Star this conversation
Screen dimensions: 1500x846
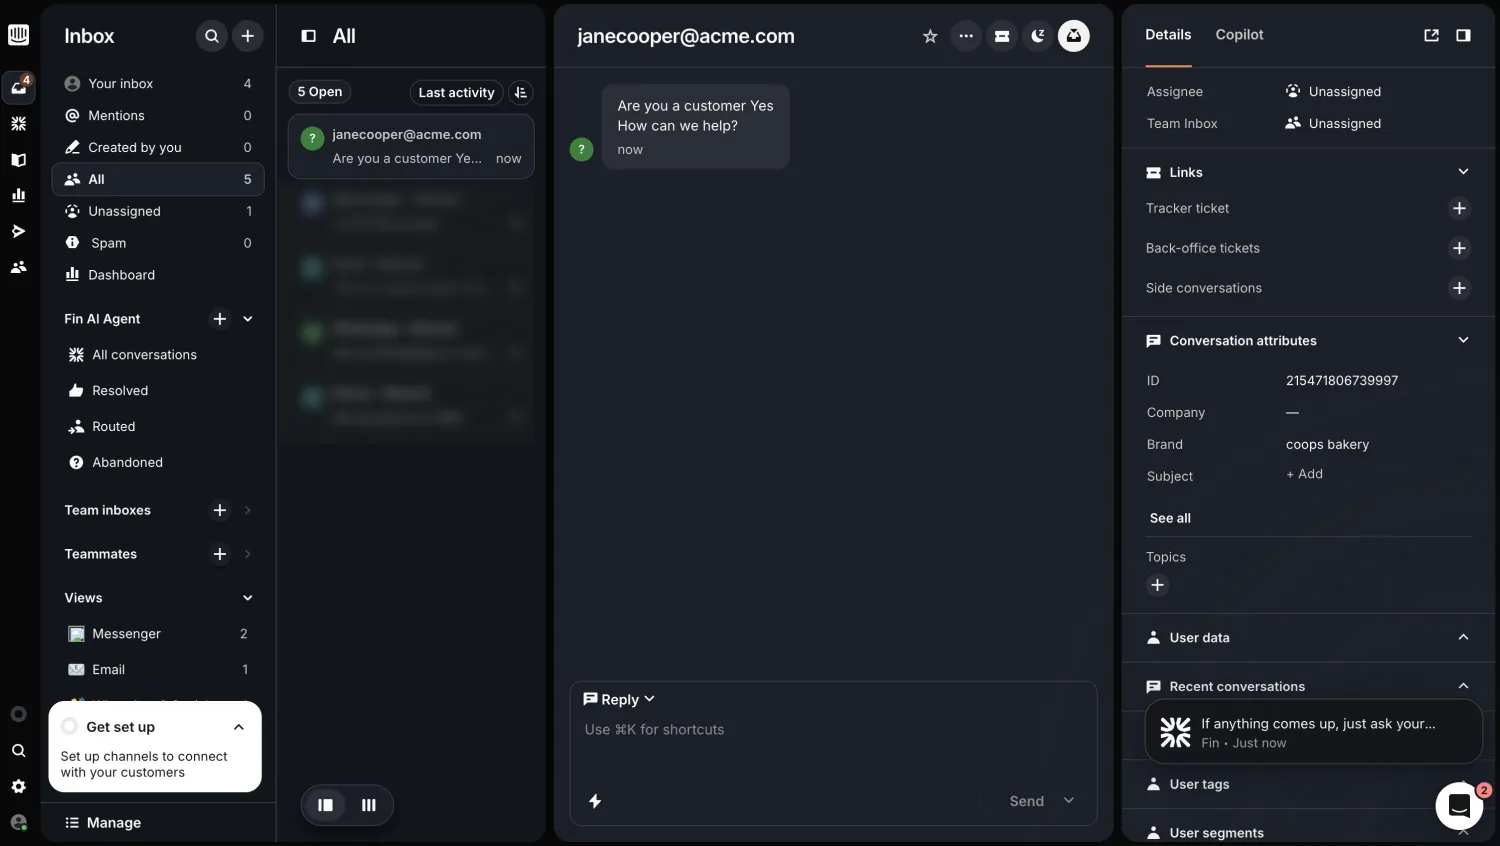point(930,35)
